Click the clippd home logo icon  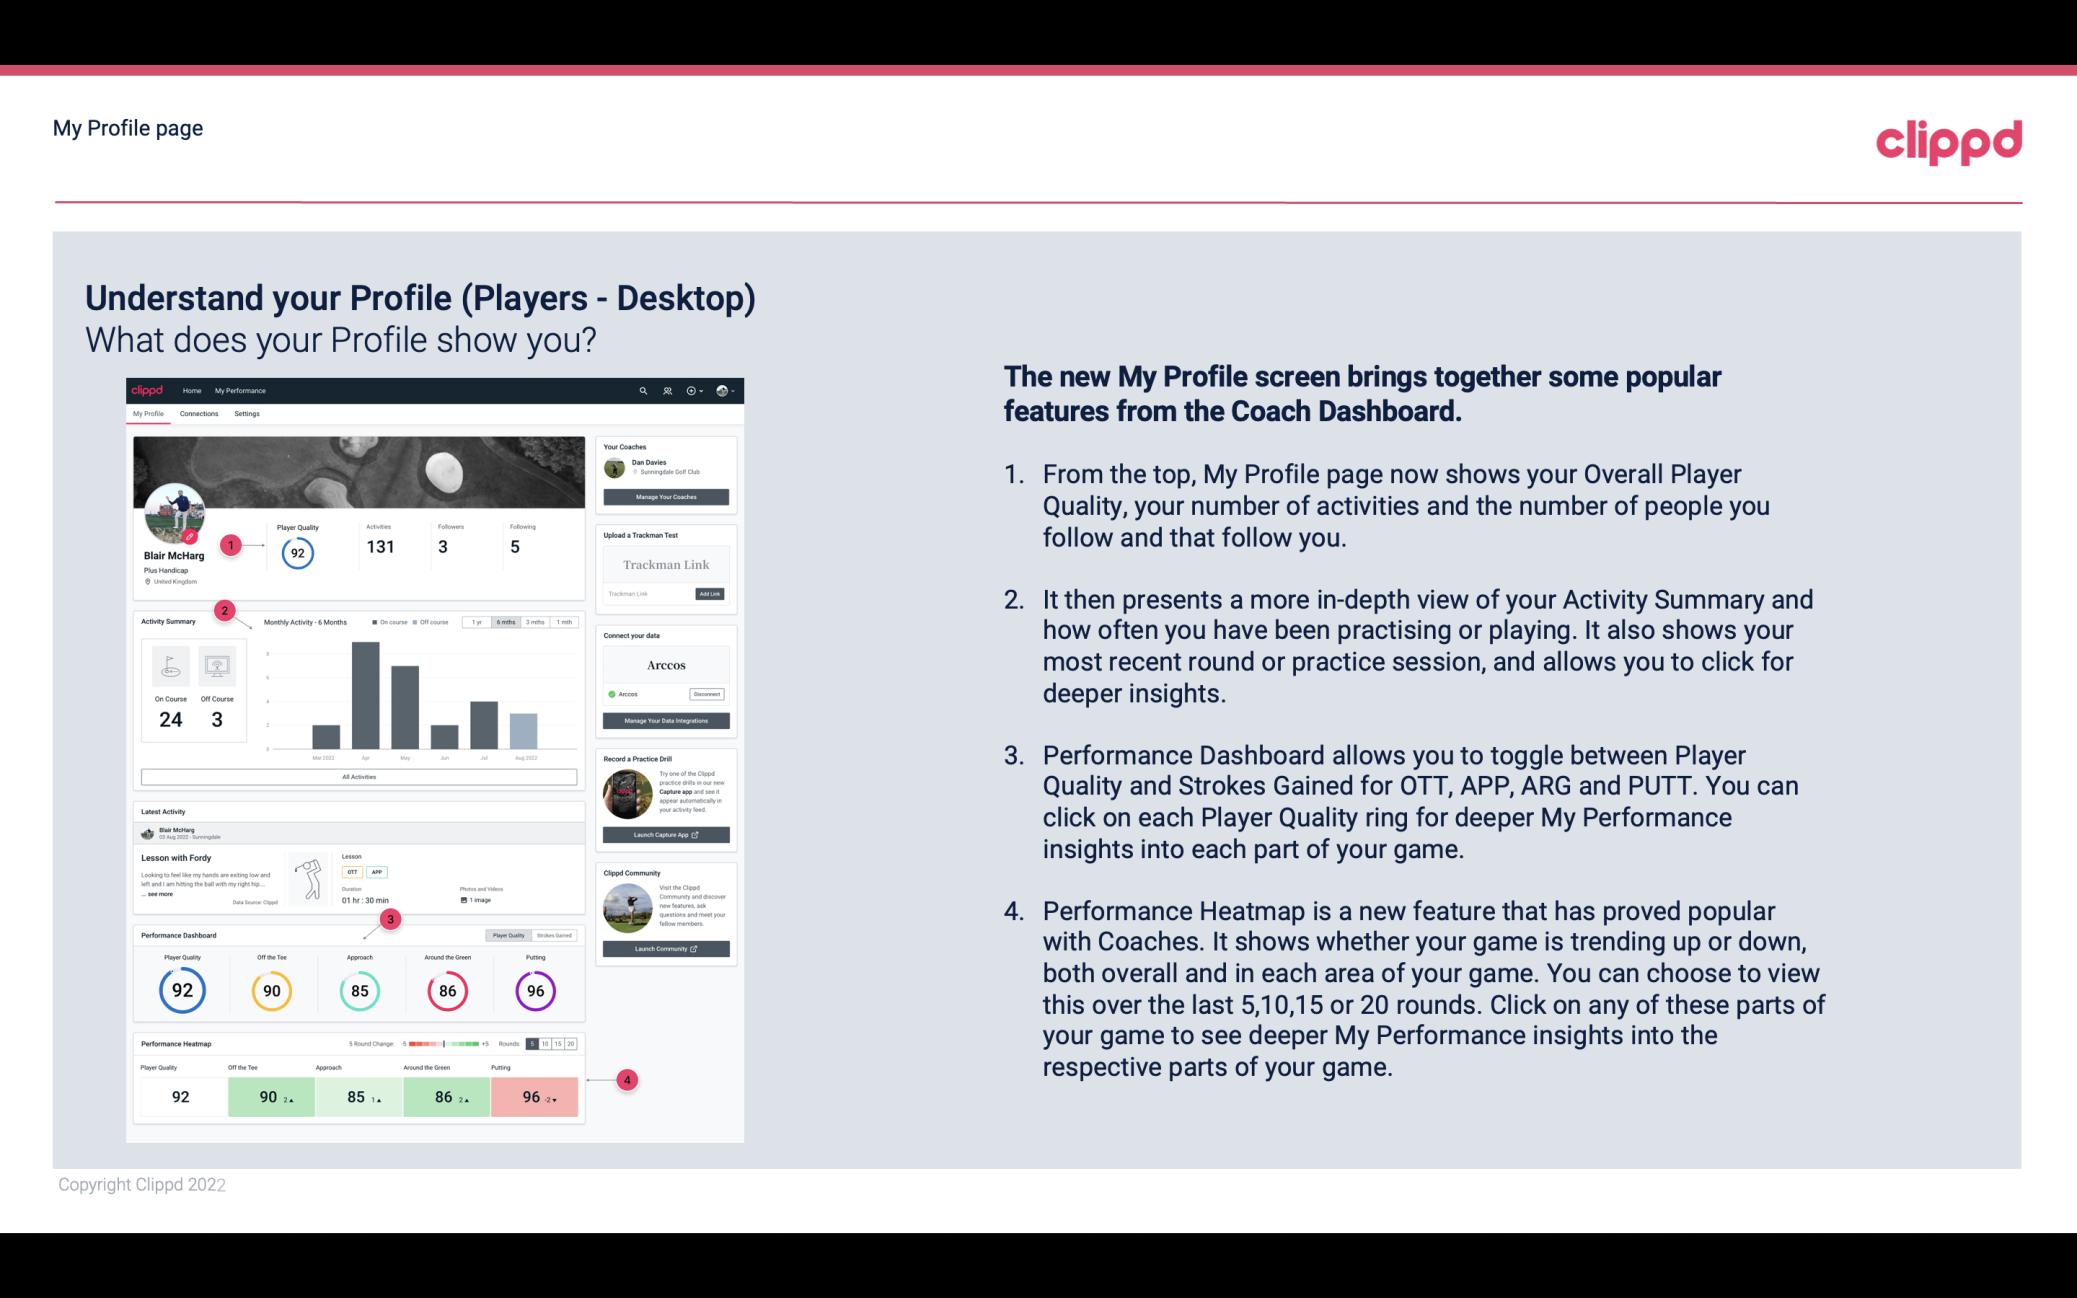[x=150, y=390]
